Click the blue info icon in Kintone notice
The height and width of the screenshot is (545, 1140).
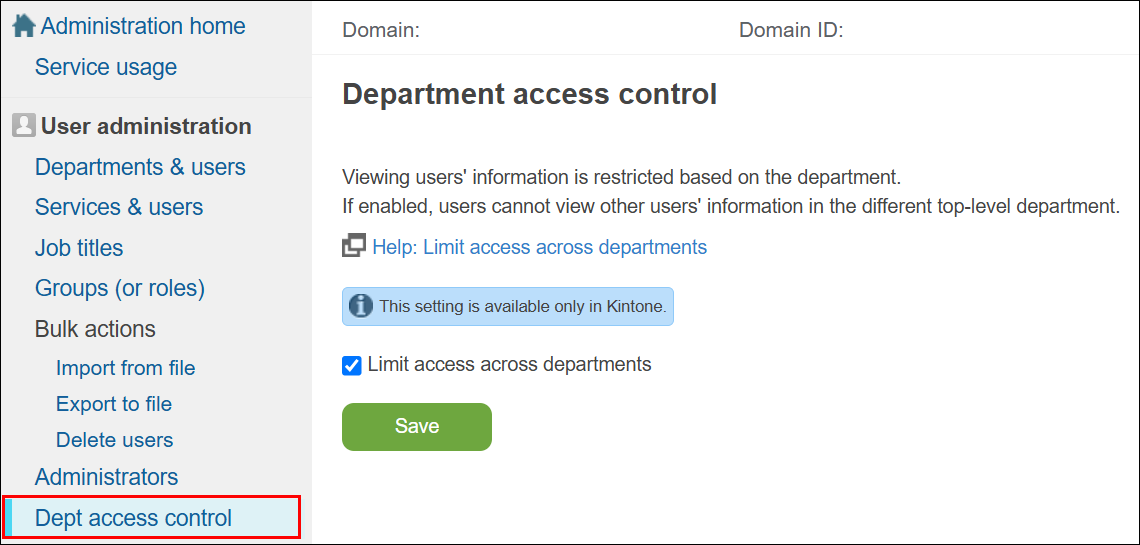[x=361, y=307]
